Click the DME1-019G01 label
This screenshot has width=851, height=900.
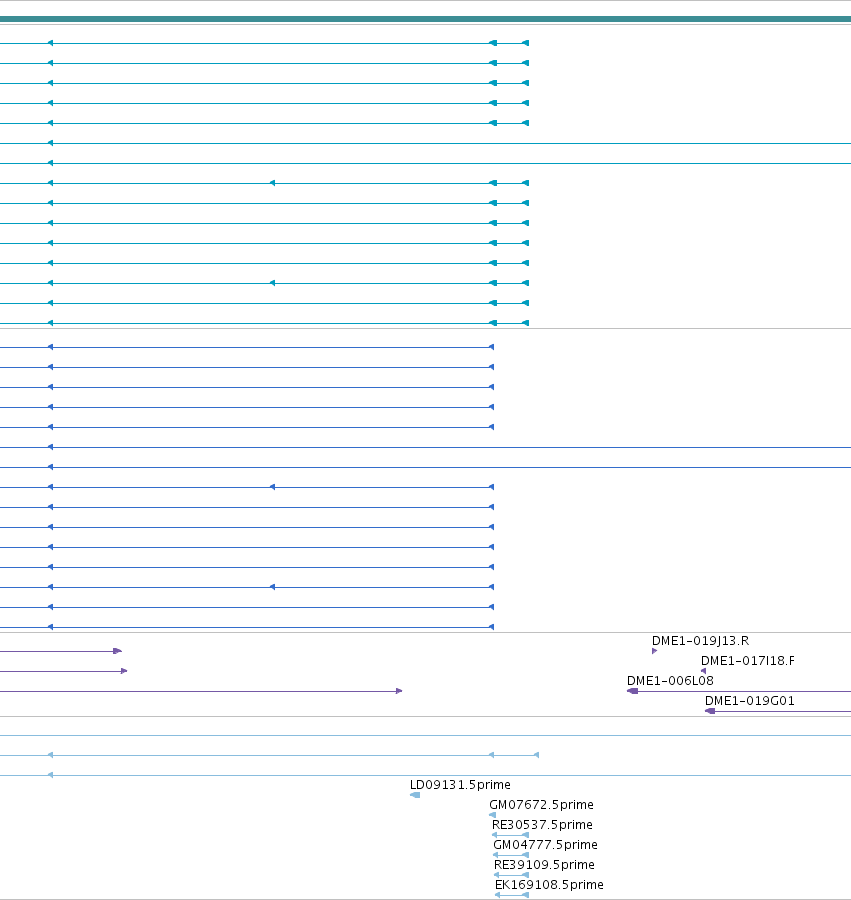click(749, 701)
